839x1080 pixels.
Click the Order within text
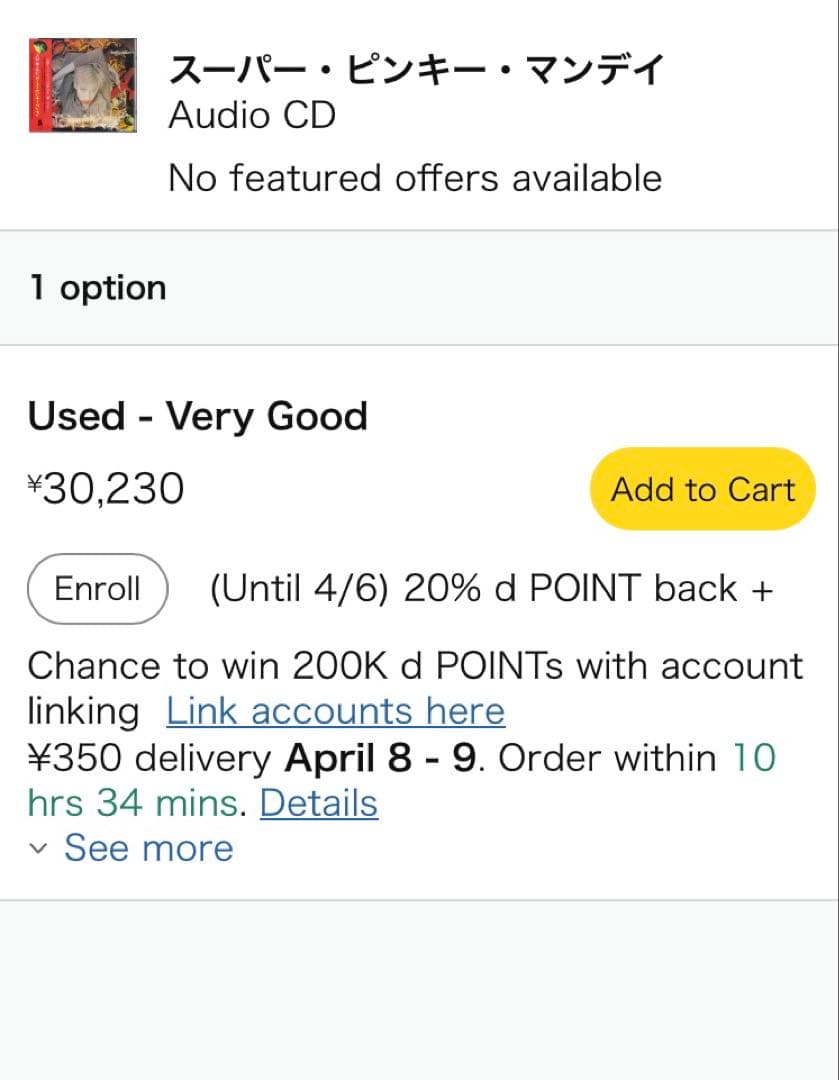click(x=607, y=759)
